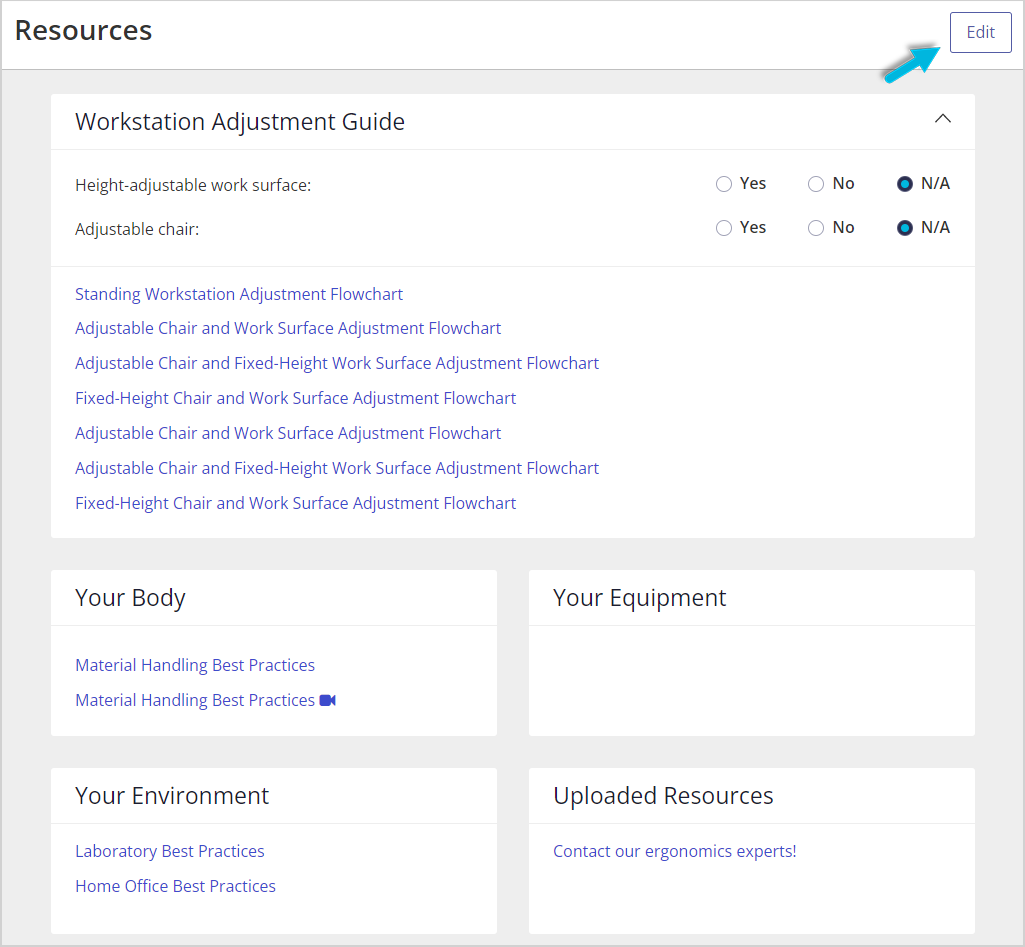This screenshot has width=1025, height=947.
Task: Select Yes for Height-adjustable work surface
Action: click(x=723, y=184)
